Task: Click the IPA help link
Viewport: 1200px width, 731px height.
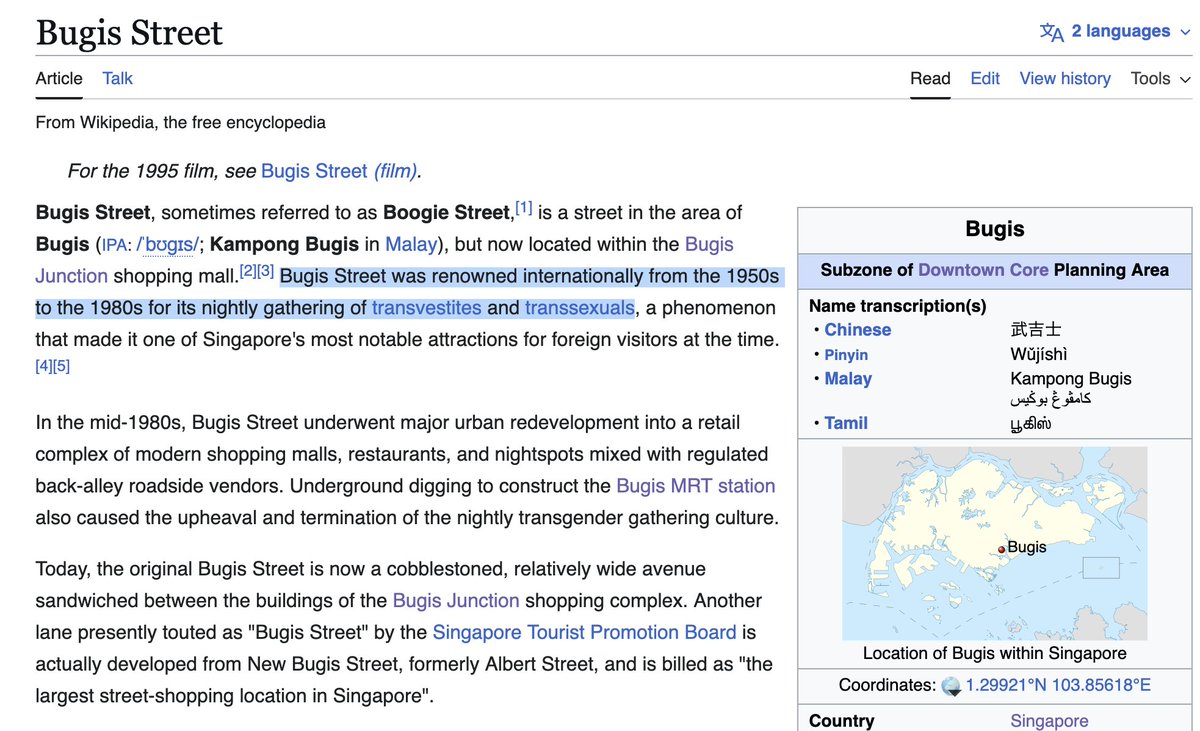Action: [114, 245]
